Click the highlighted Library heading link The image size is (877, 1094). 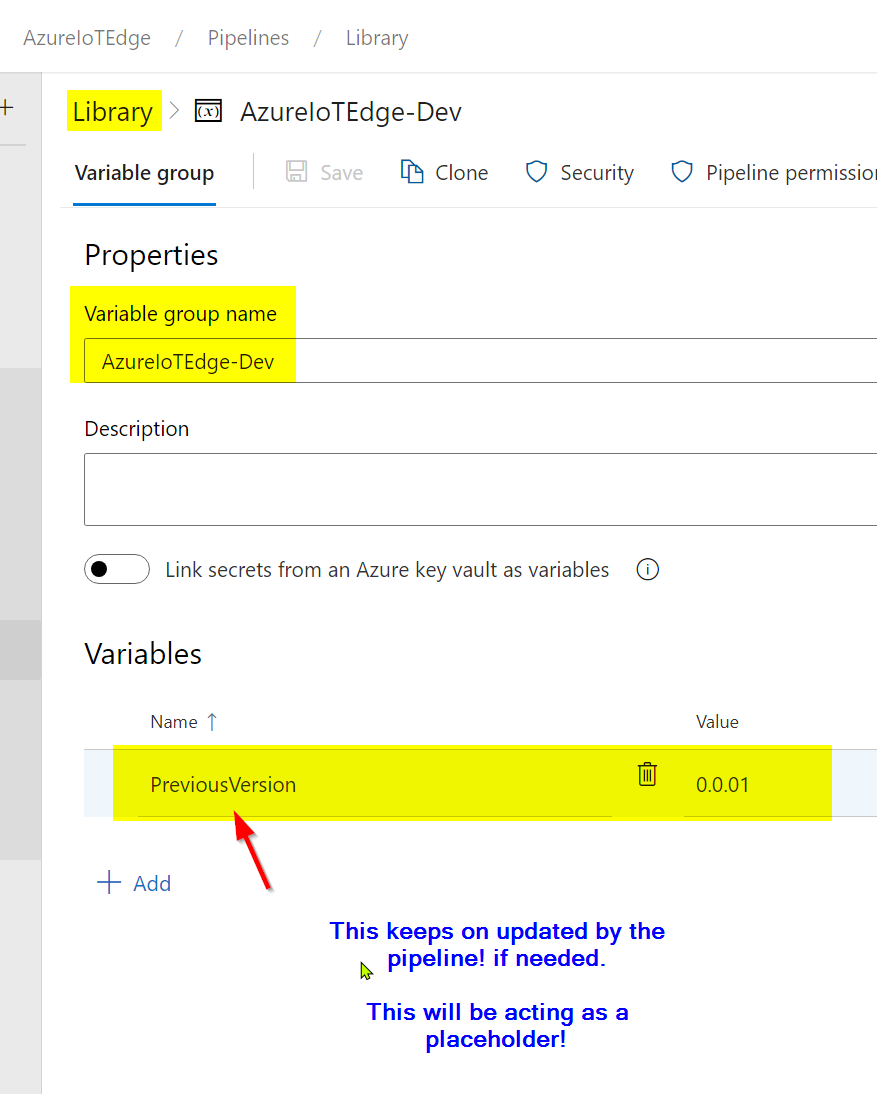coord(113,112)
